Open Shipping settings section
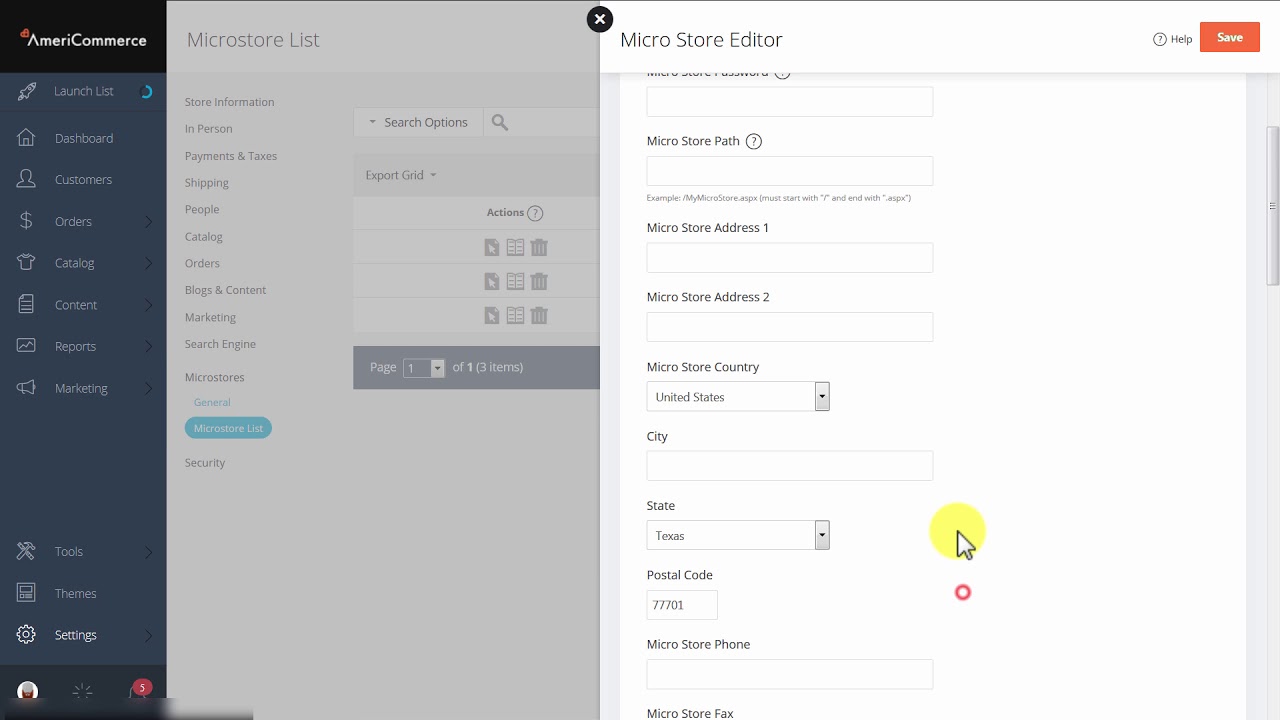This screenshot has height=720, width=1280. [x=207, y=183]
